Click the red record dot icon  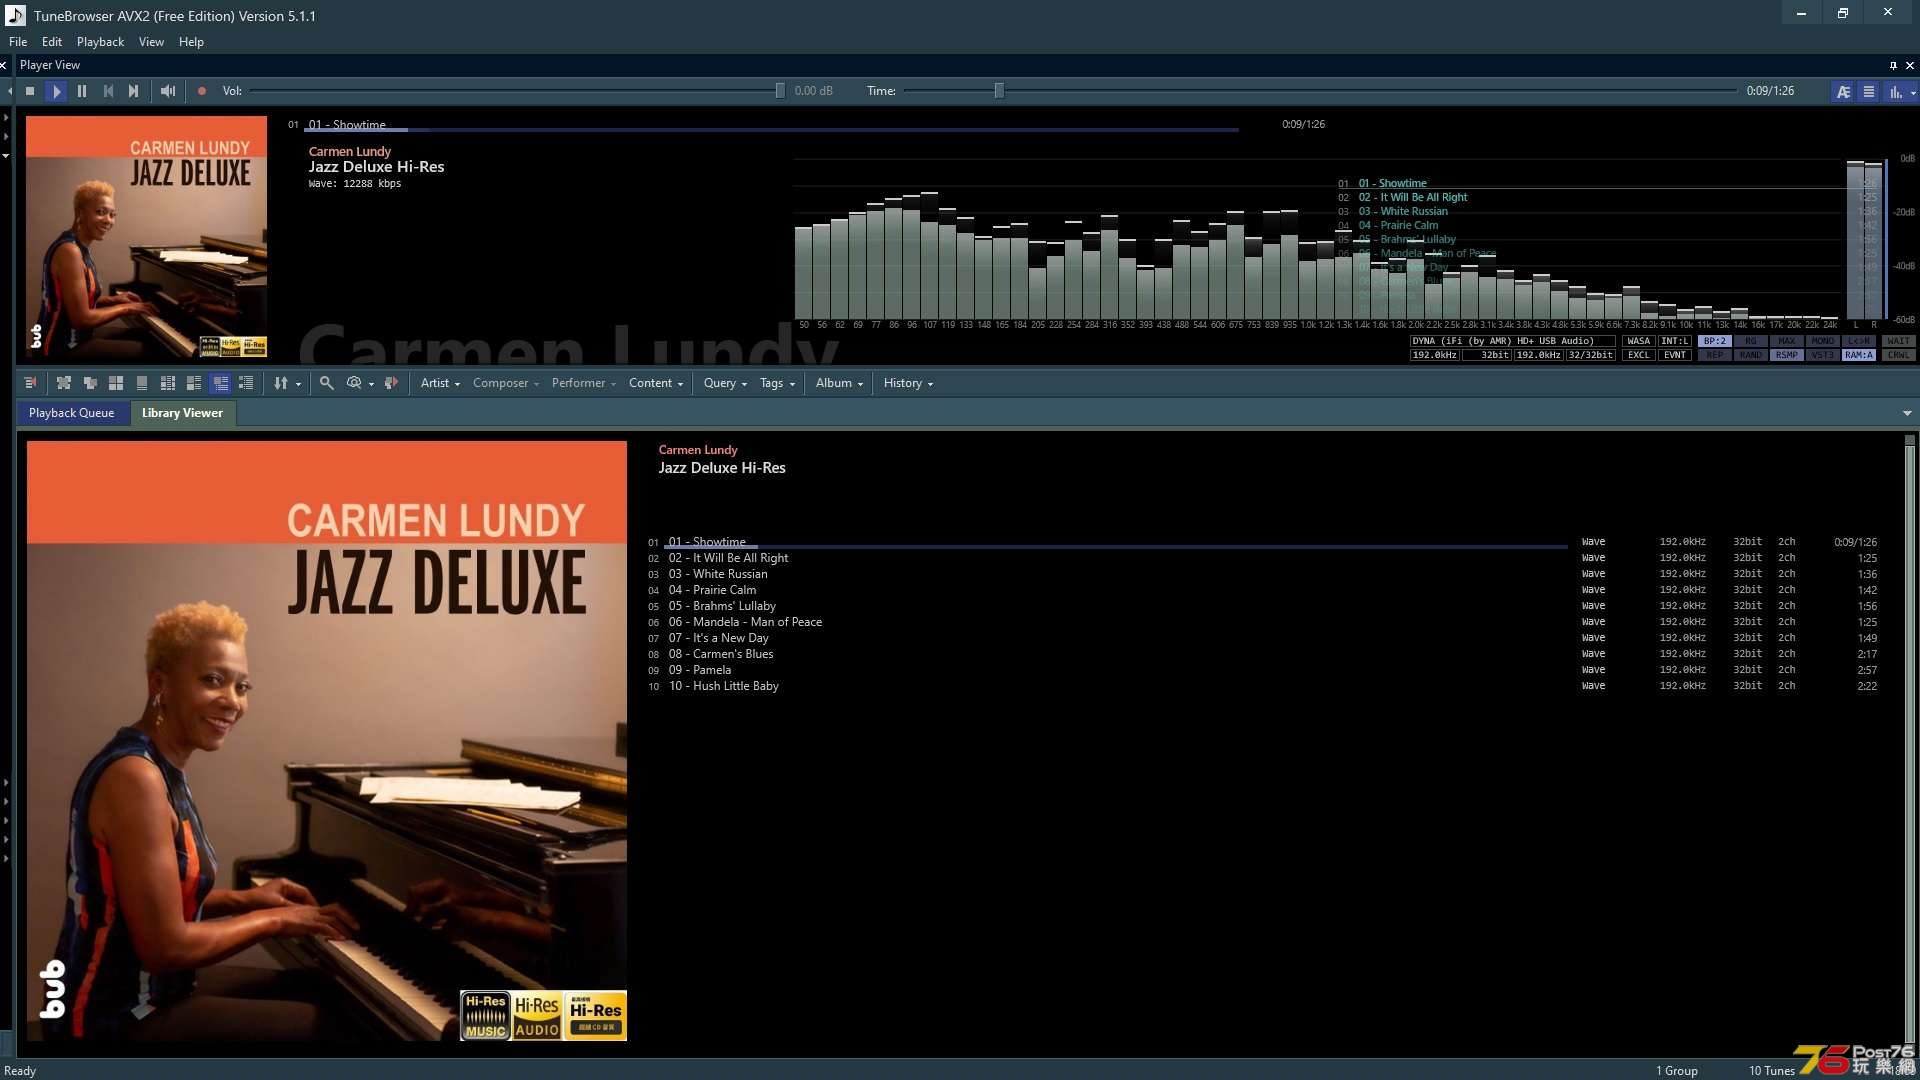click(202, 91)
